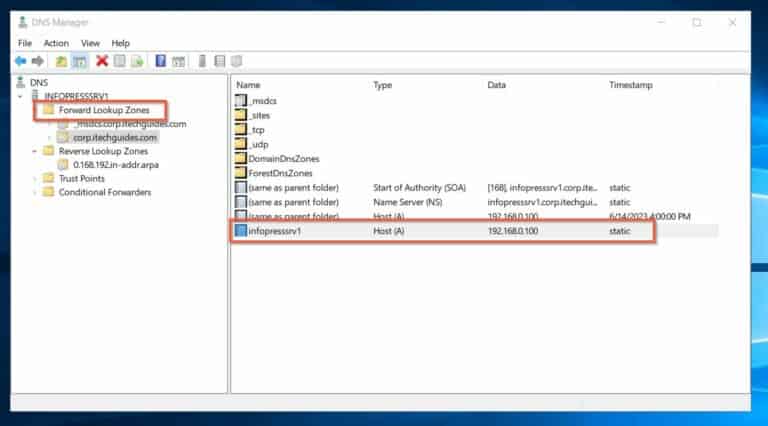Collapse the INFOPRESSSRV1 server node
This screenshot has height=426, width=768.
point(20,96)
